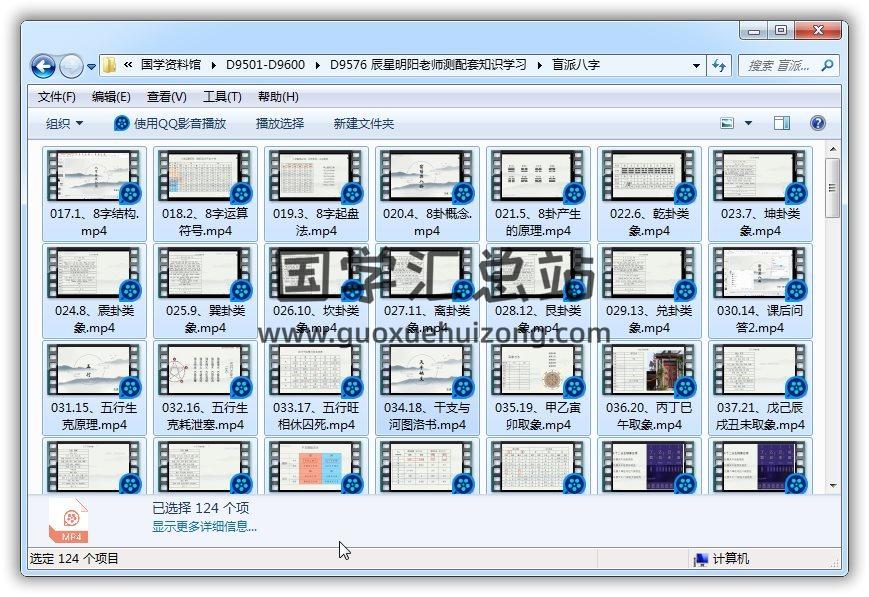Screen dimensions: 869x597
Task: Click QQ影音 icon on play button
Action: coord(122,123)
